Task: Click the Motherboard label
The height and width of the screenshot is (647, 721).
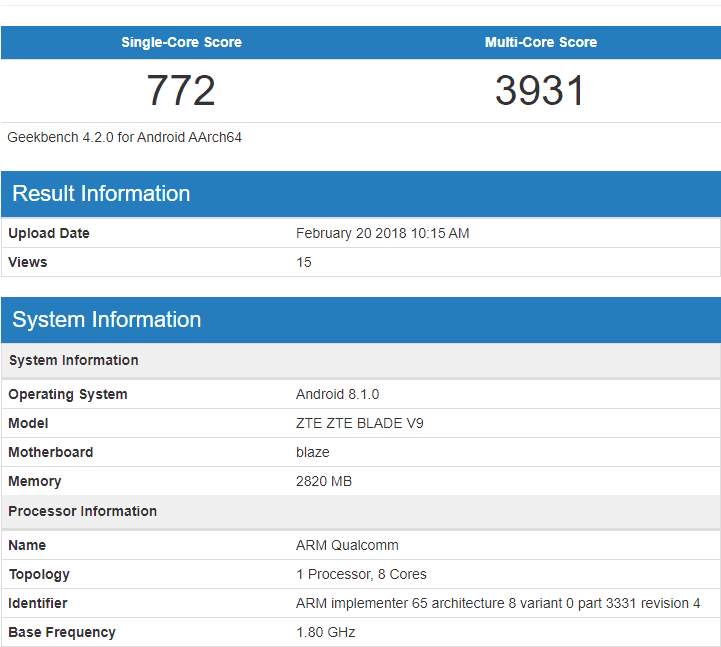Action: pyautogui.click(x=51, y=452)
